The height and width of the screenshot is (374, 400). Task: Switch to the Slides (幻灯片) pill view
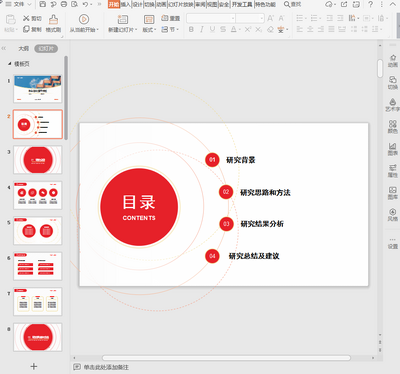(x=46, y=49)
